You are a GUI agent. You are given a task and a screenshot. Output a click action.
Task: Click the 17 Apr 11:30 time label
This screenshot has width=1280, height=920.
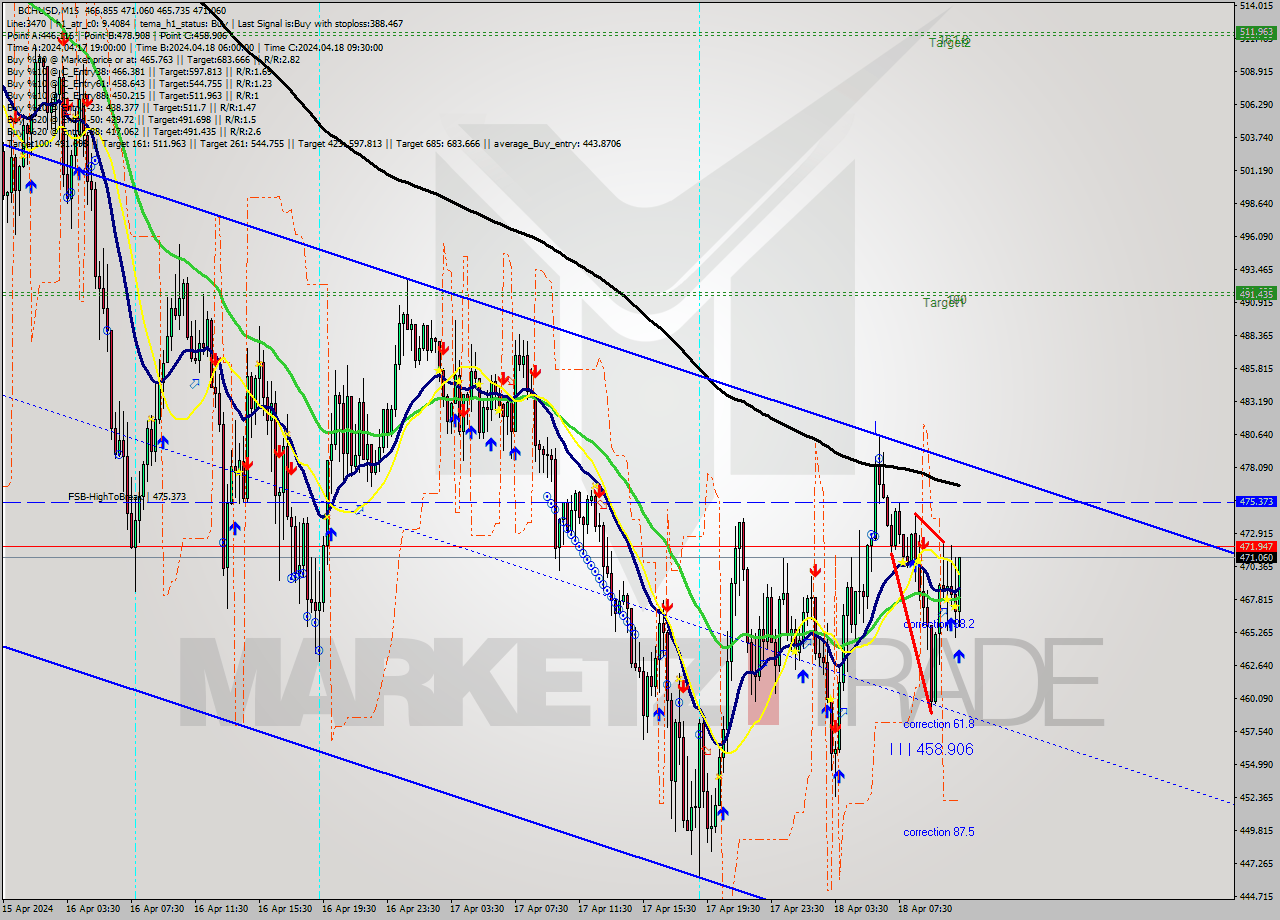pyautogui.click(x=605, y=909)
